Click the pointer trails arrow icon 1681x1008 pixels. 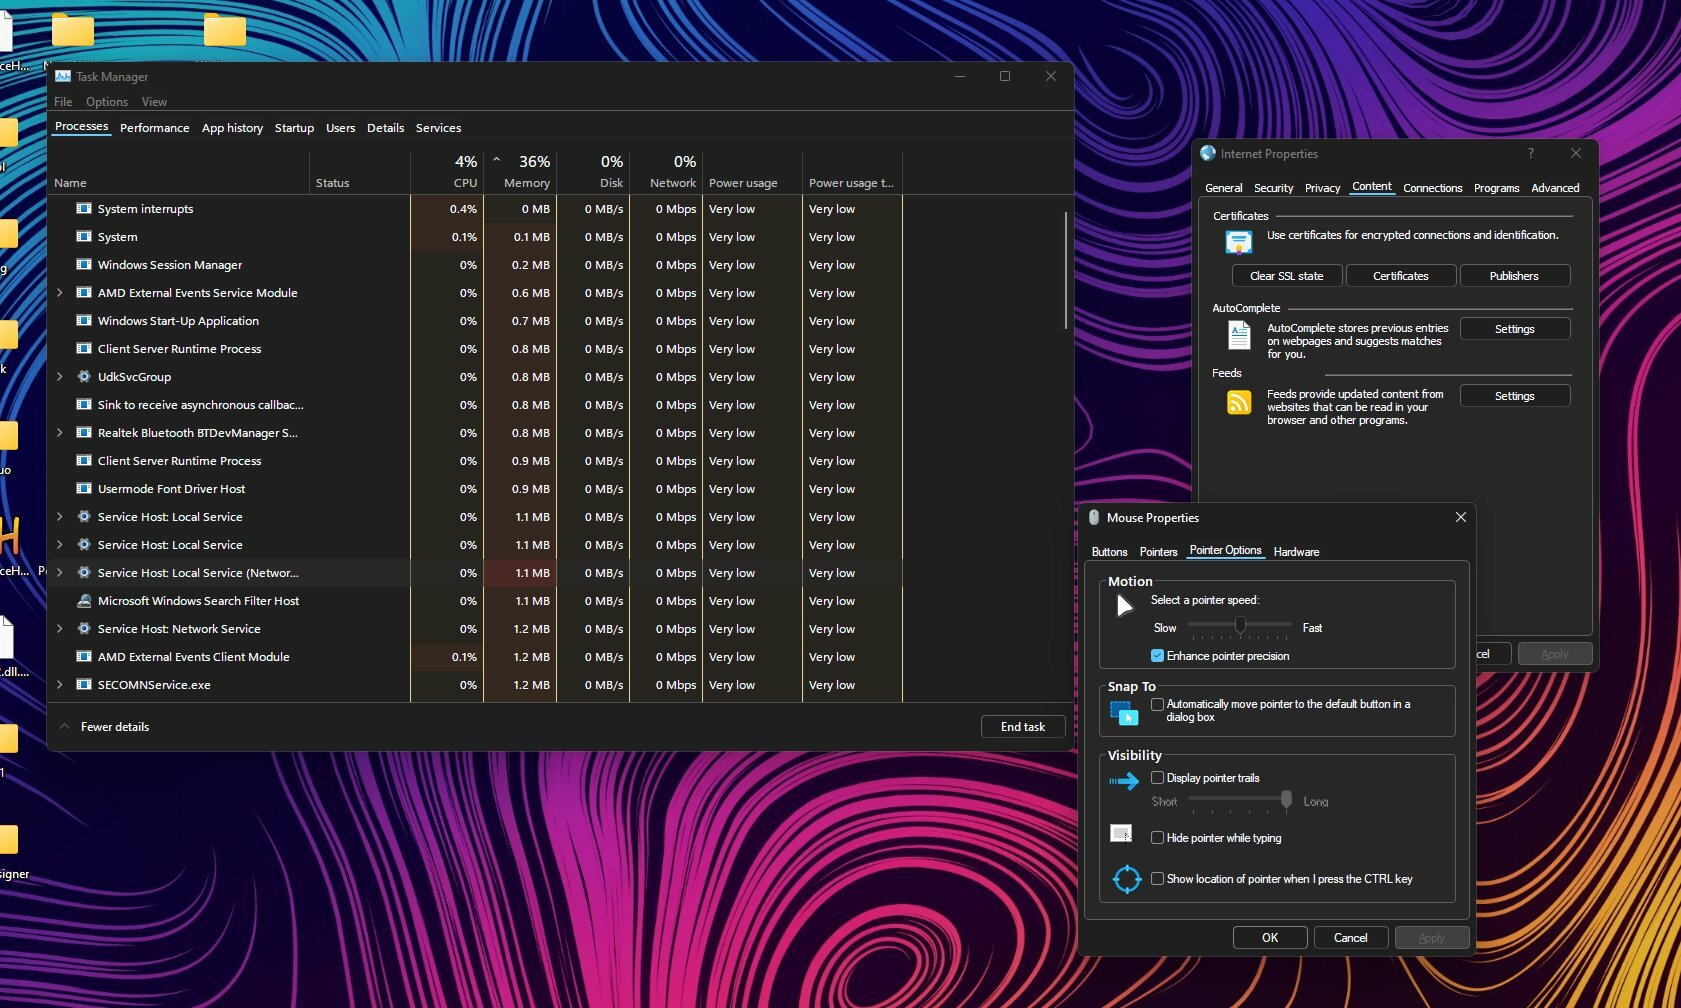click(x=1124, y=781)
